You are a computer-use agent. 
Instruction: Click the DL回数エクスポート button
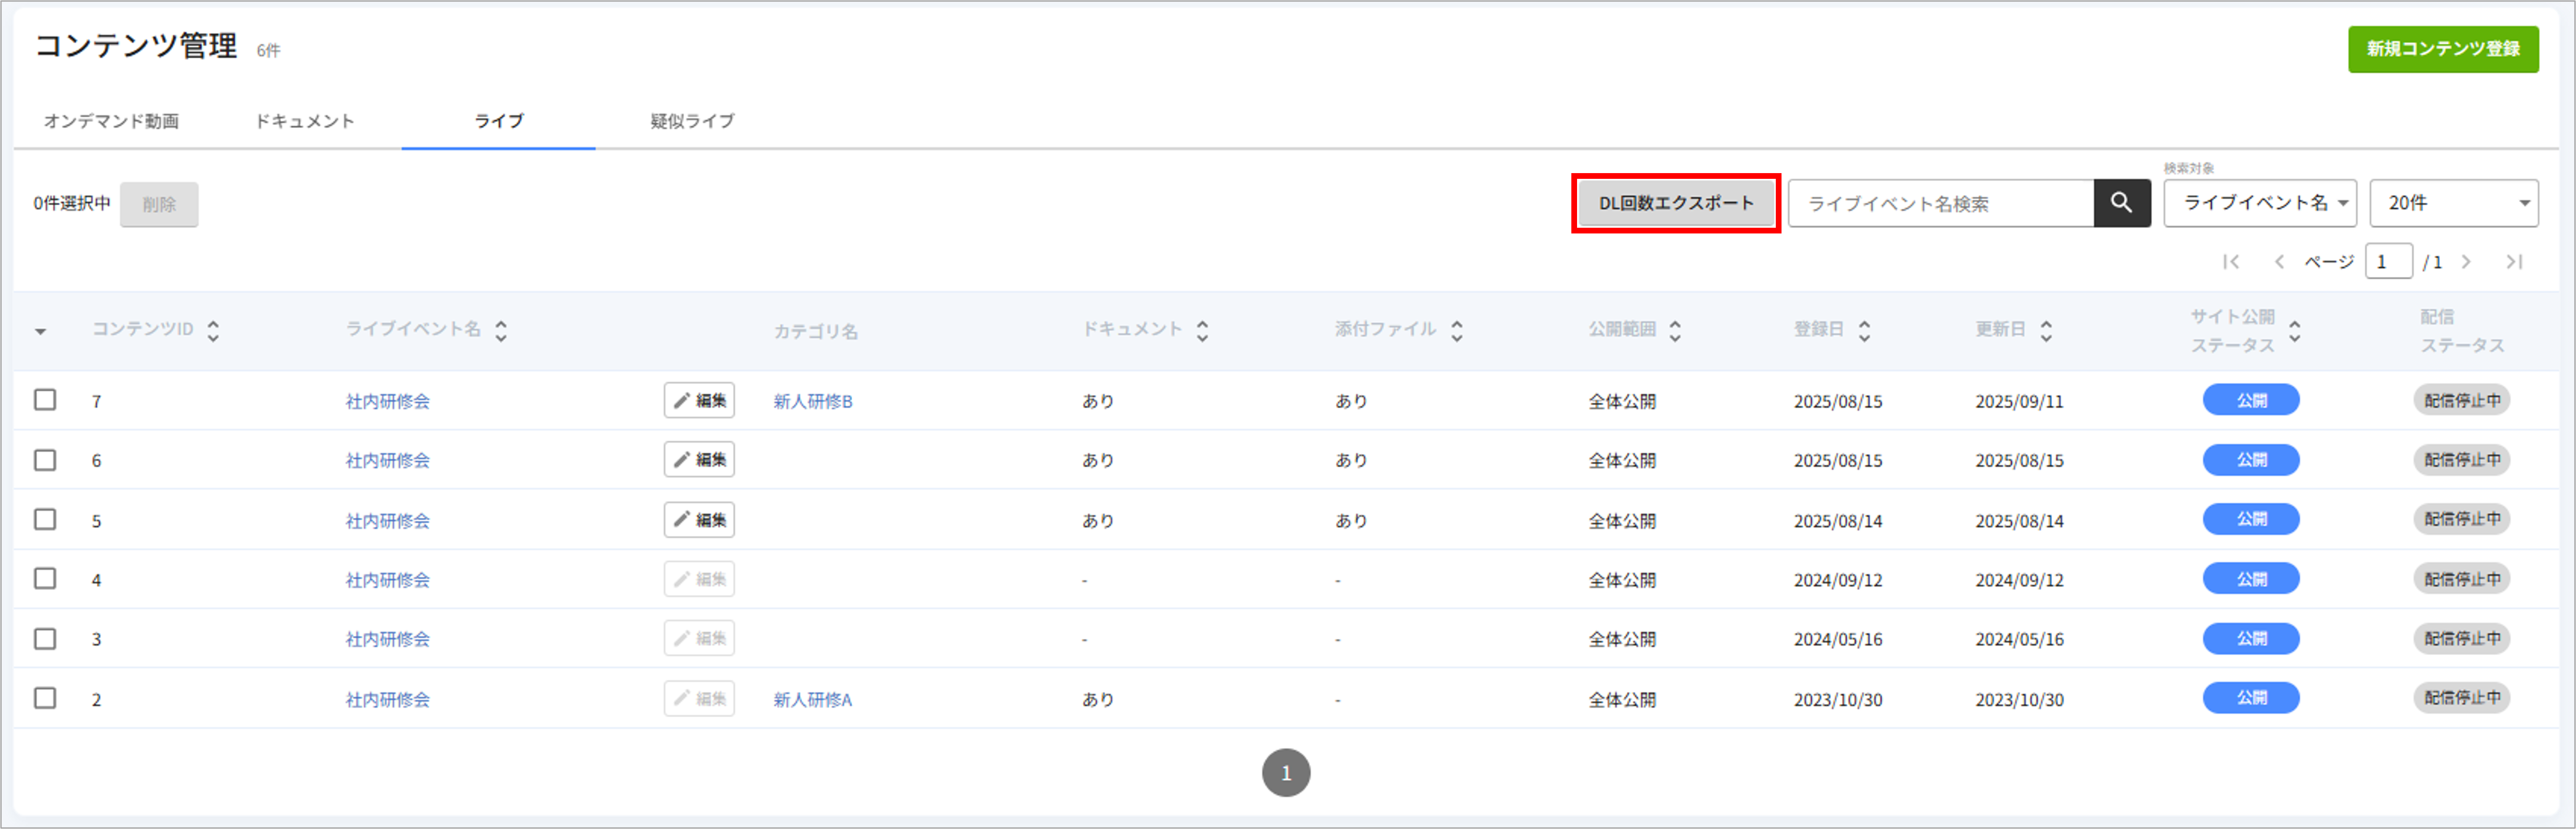click(1676, 203)
